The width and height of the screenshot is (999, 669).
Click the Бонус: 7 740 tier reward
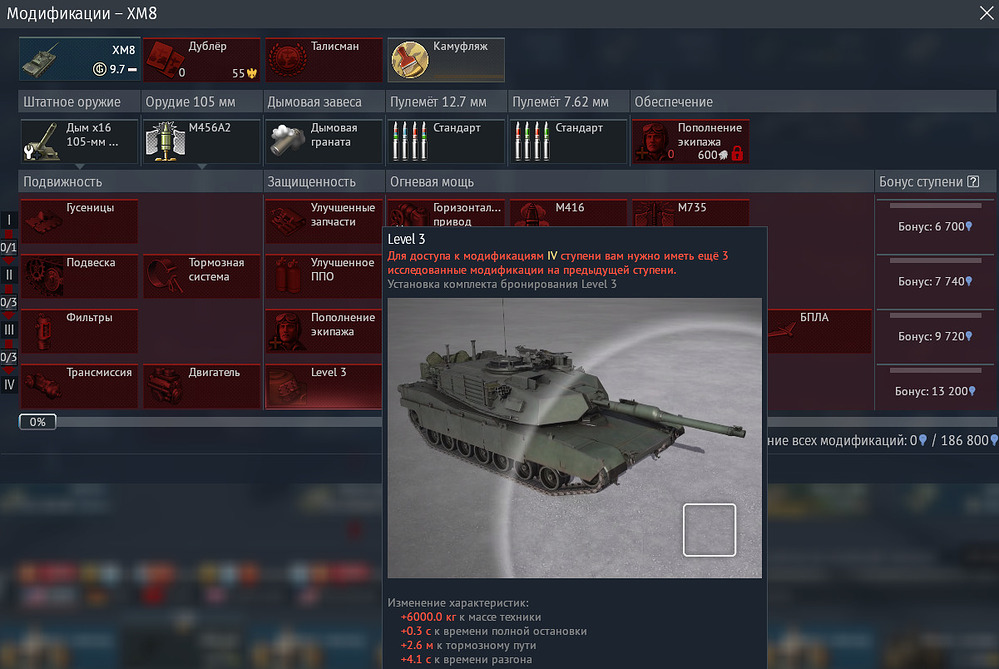pos(935,281)
